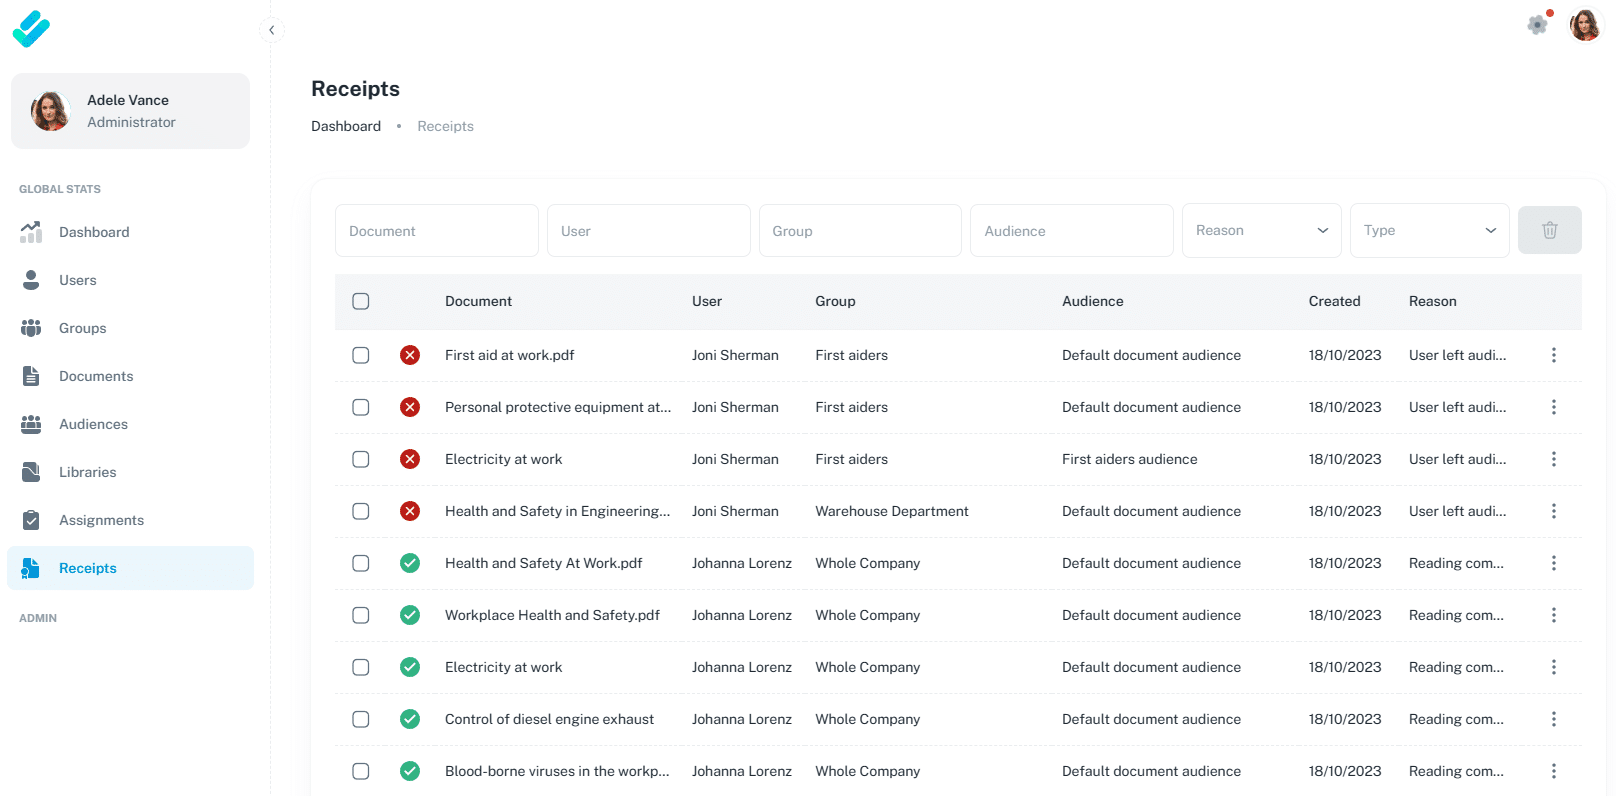Click the Documents file icon in the sidebar
Image resolution: width=1616 pixels, height=796 pixels.
(31, 376)
